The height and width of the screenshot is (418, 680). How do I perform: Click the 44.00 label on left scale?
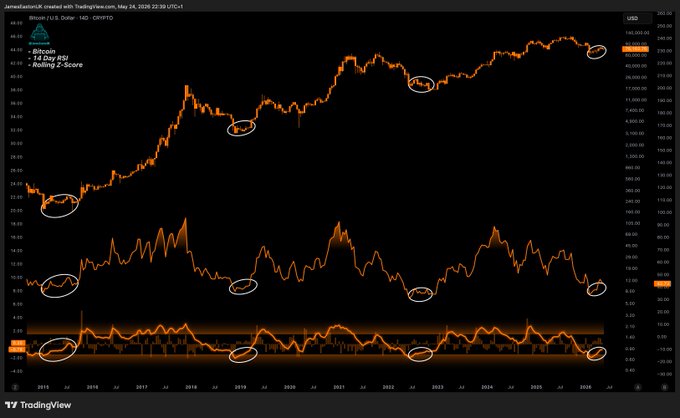[16, 50]
